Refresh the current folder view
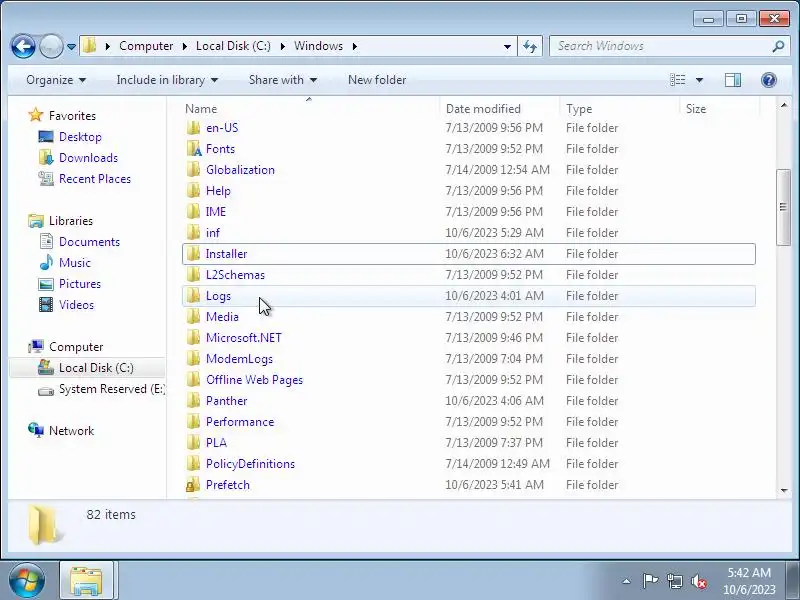 pos(530,46)
